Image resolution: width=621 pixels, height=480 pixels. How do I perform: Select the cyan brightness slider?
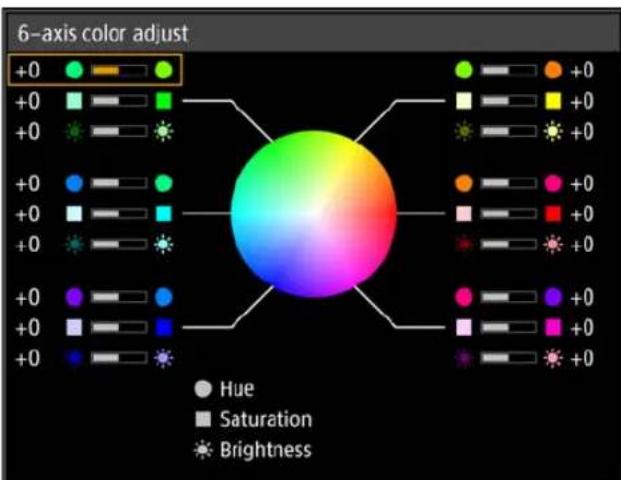point(119,244)
